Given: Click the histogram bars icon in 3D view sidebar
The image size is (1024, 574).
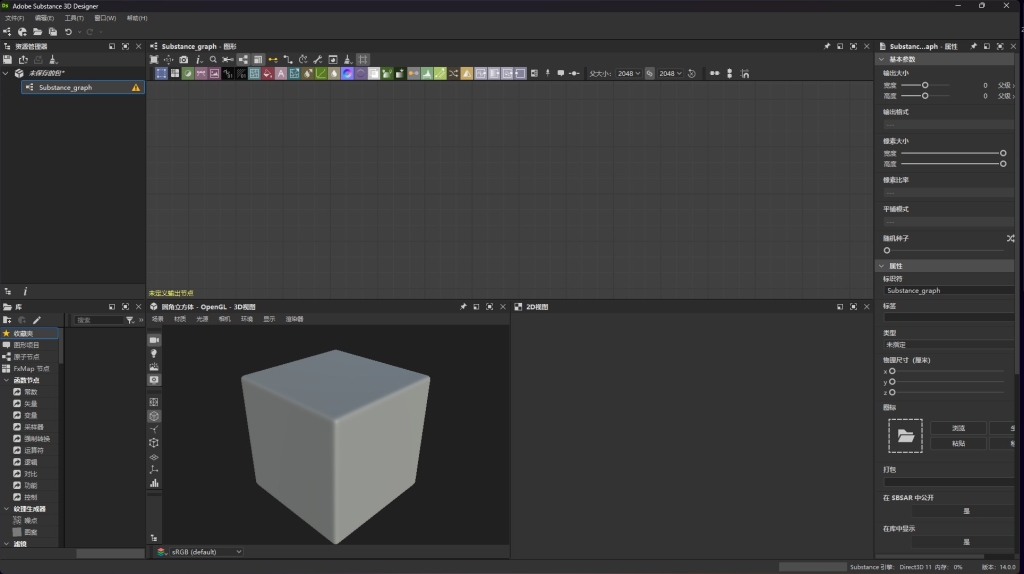Looking at the screenshot, I should 154,483.
